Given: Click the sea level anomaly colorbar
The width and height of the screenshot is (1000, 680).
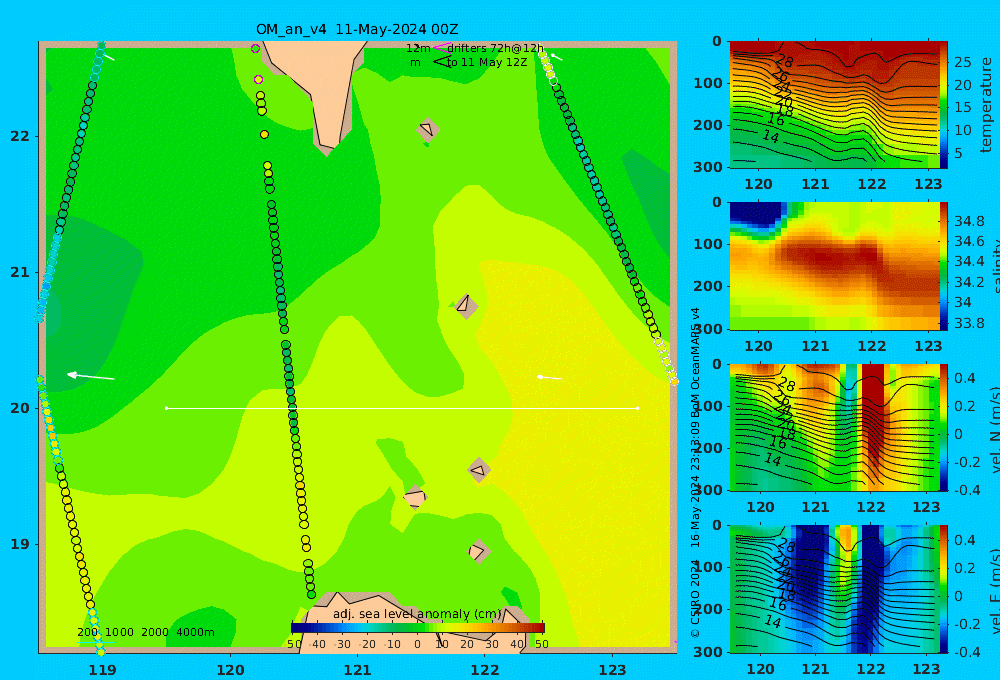Looking at the screenshot, I should [x=418, y=628].
